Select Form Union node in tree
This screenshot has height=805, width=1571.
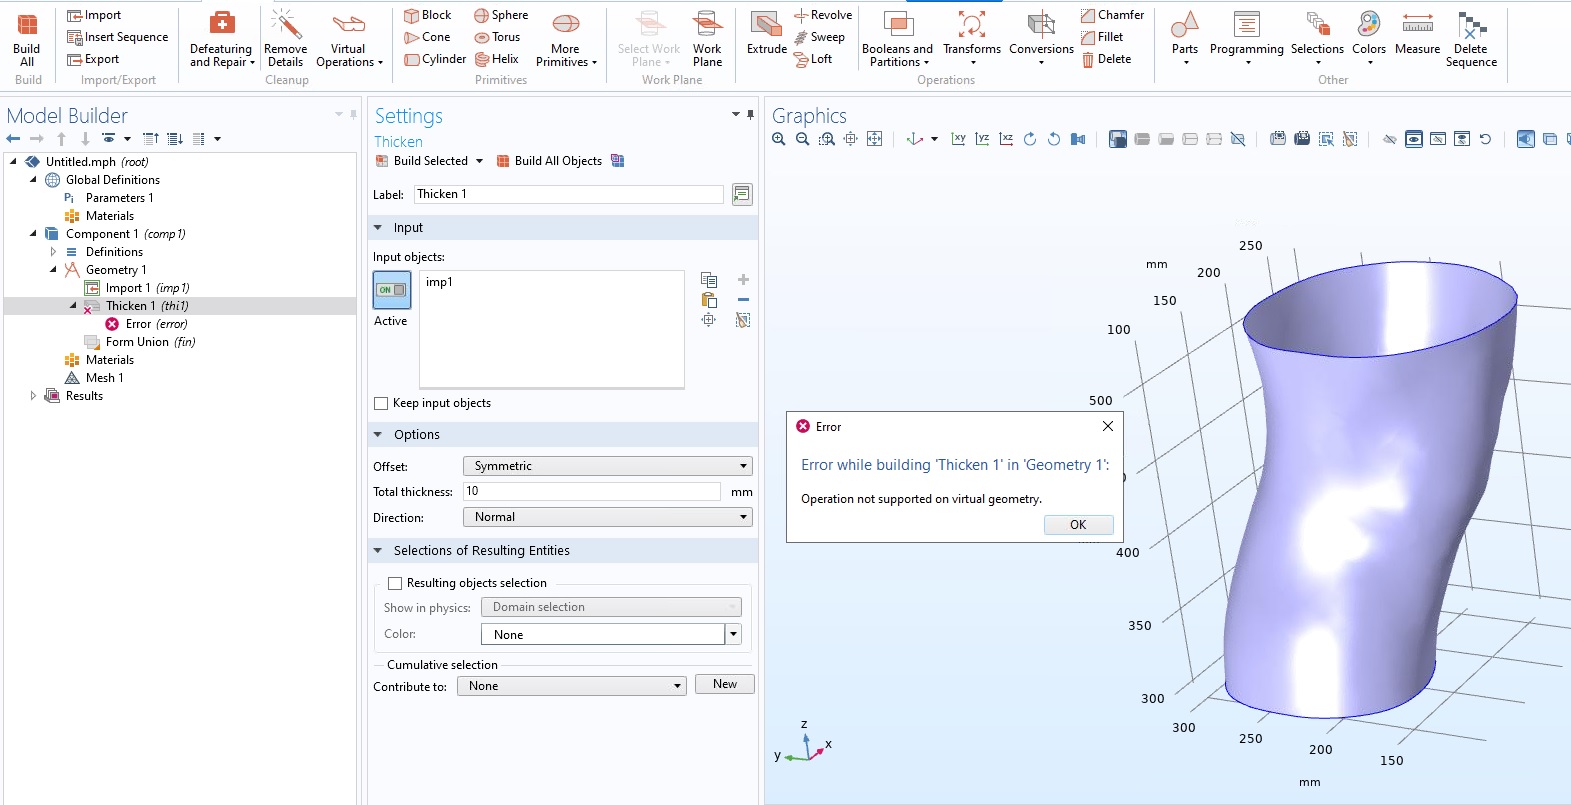click(137, 342)
